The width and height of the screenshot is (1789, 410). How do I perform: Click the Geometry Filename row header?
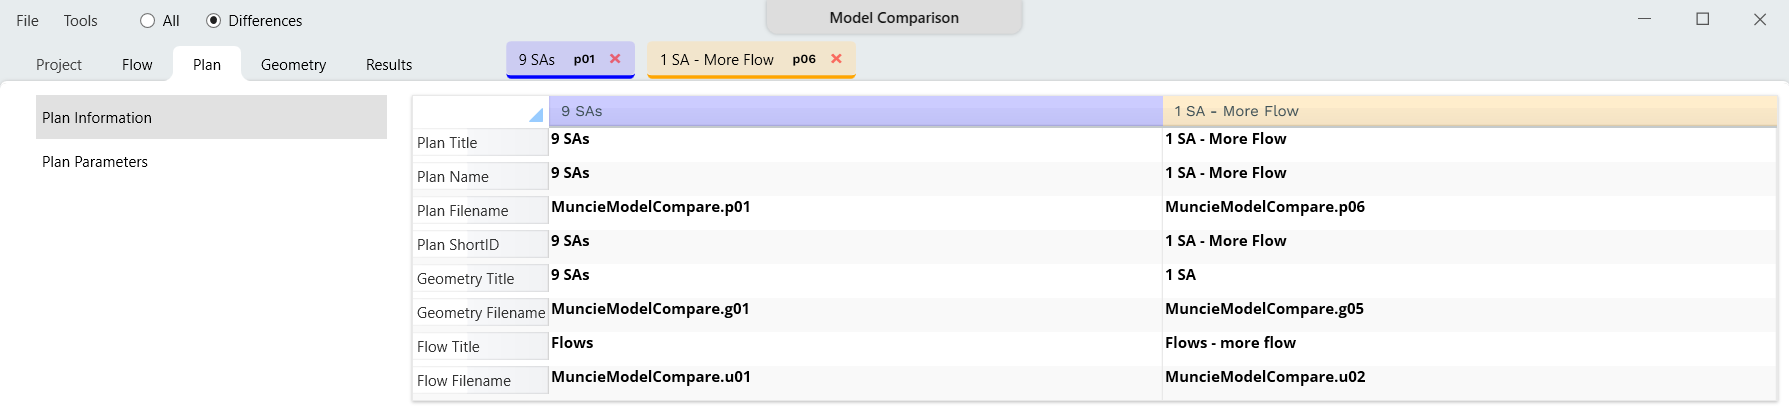point(481,313)
